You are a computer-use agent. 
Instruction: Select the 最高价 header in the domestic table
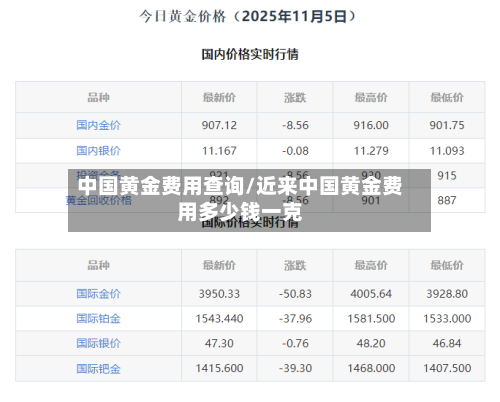click(371, 97)
